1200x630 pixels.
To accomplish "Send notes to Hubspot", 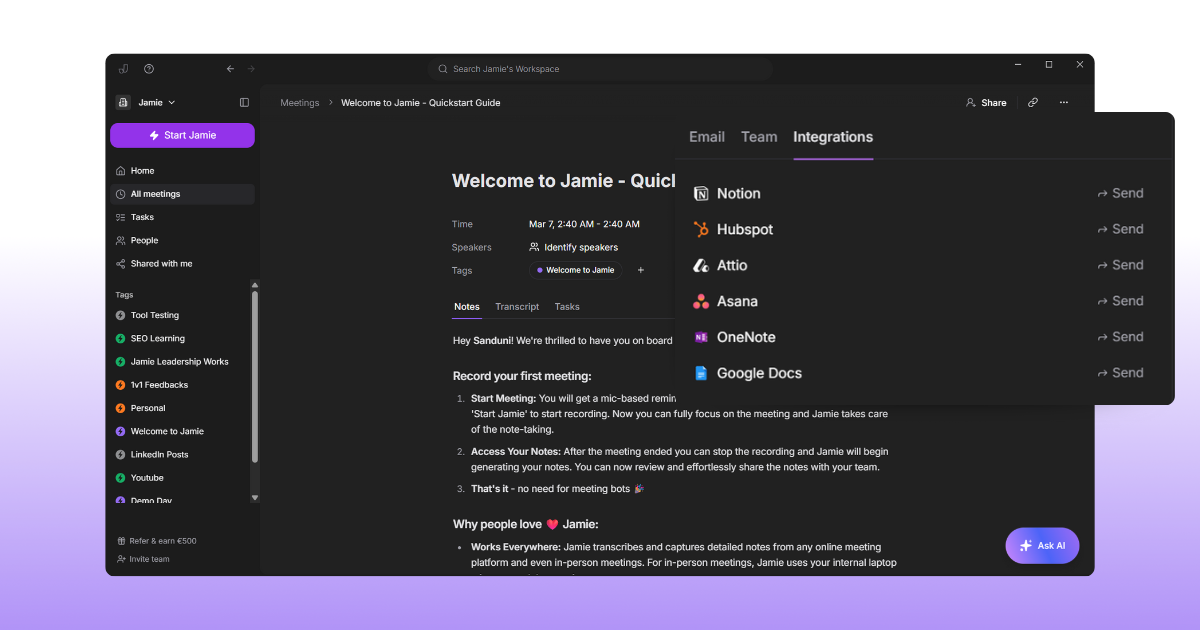I will point(1120,229).
